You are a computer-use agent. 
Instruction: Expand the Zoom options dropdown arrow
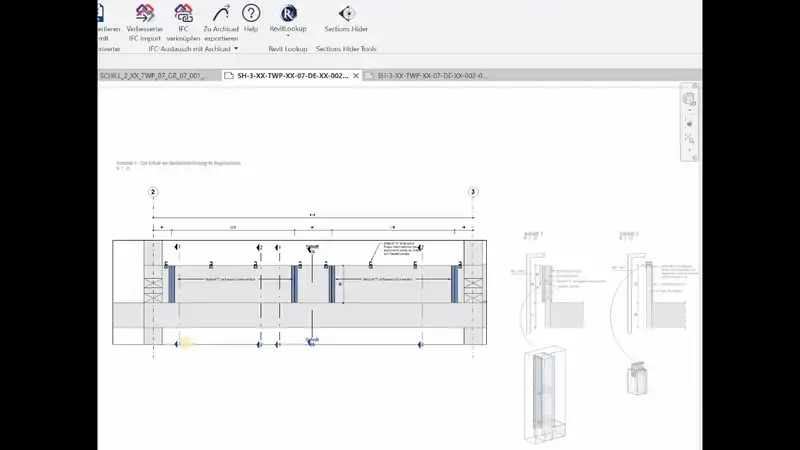[x=689, y=150]
